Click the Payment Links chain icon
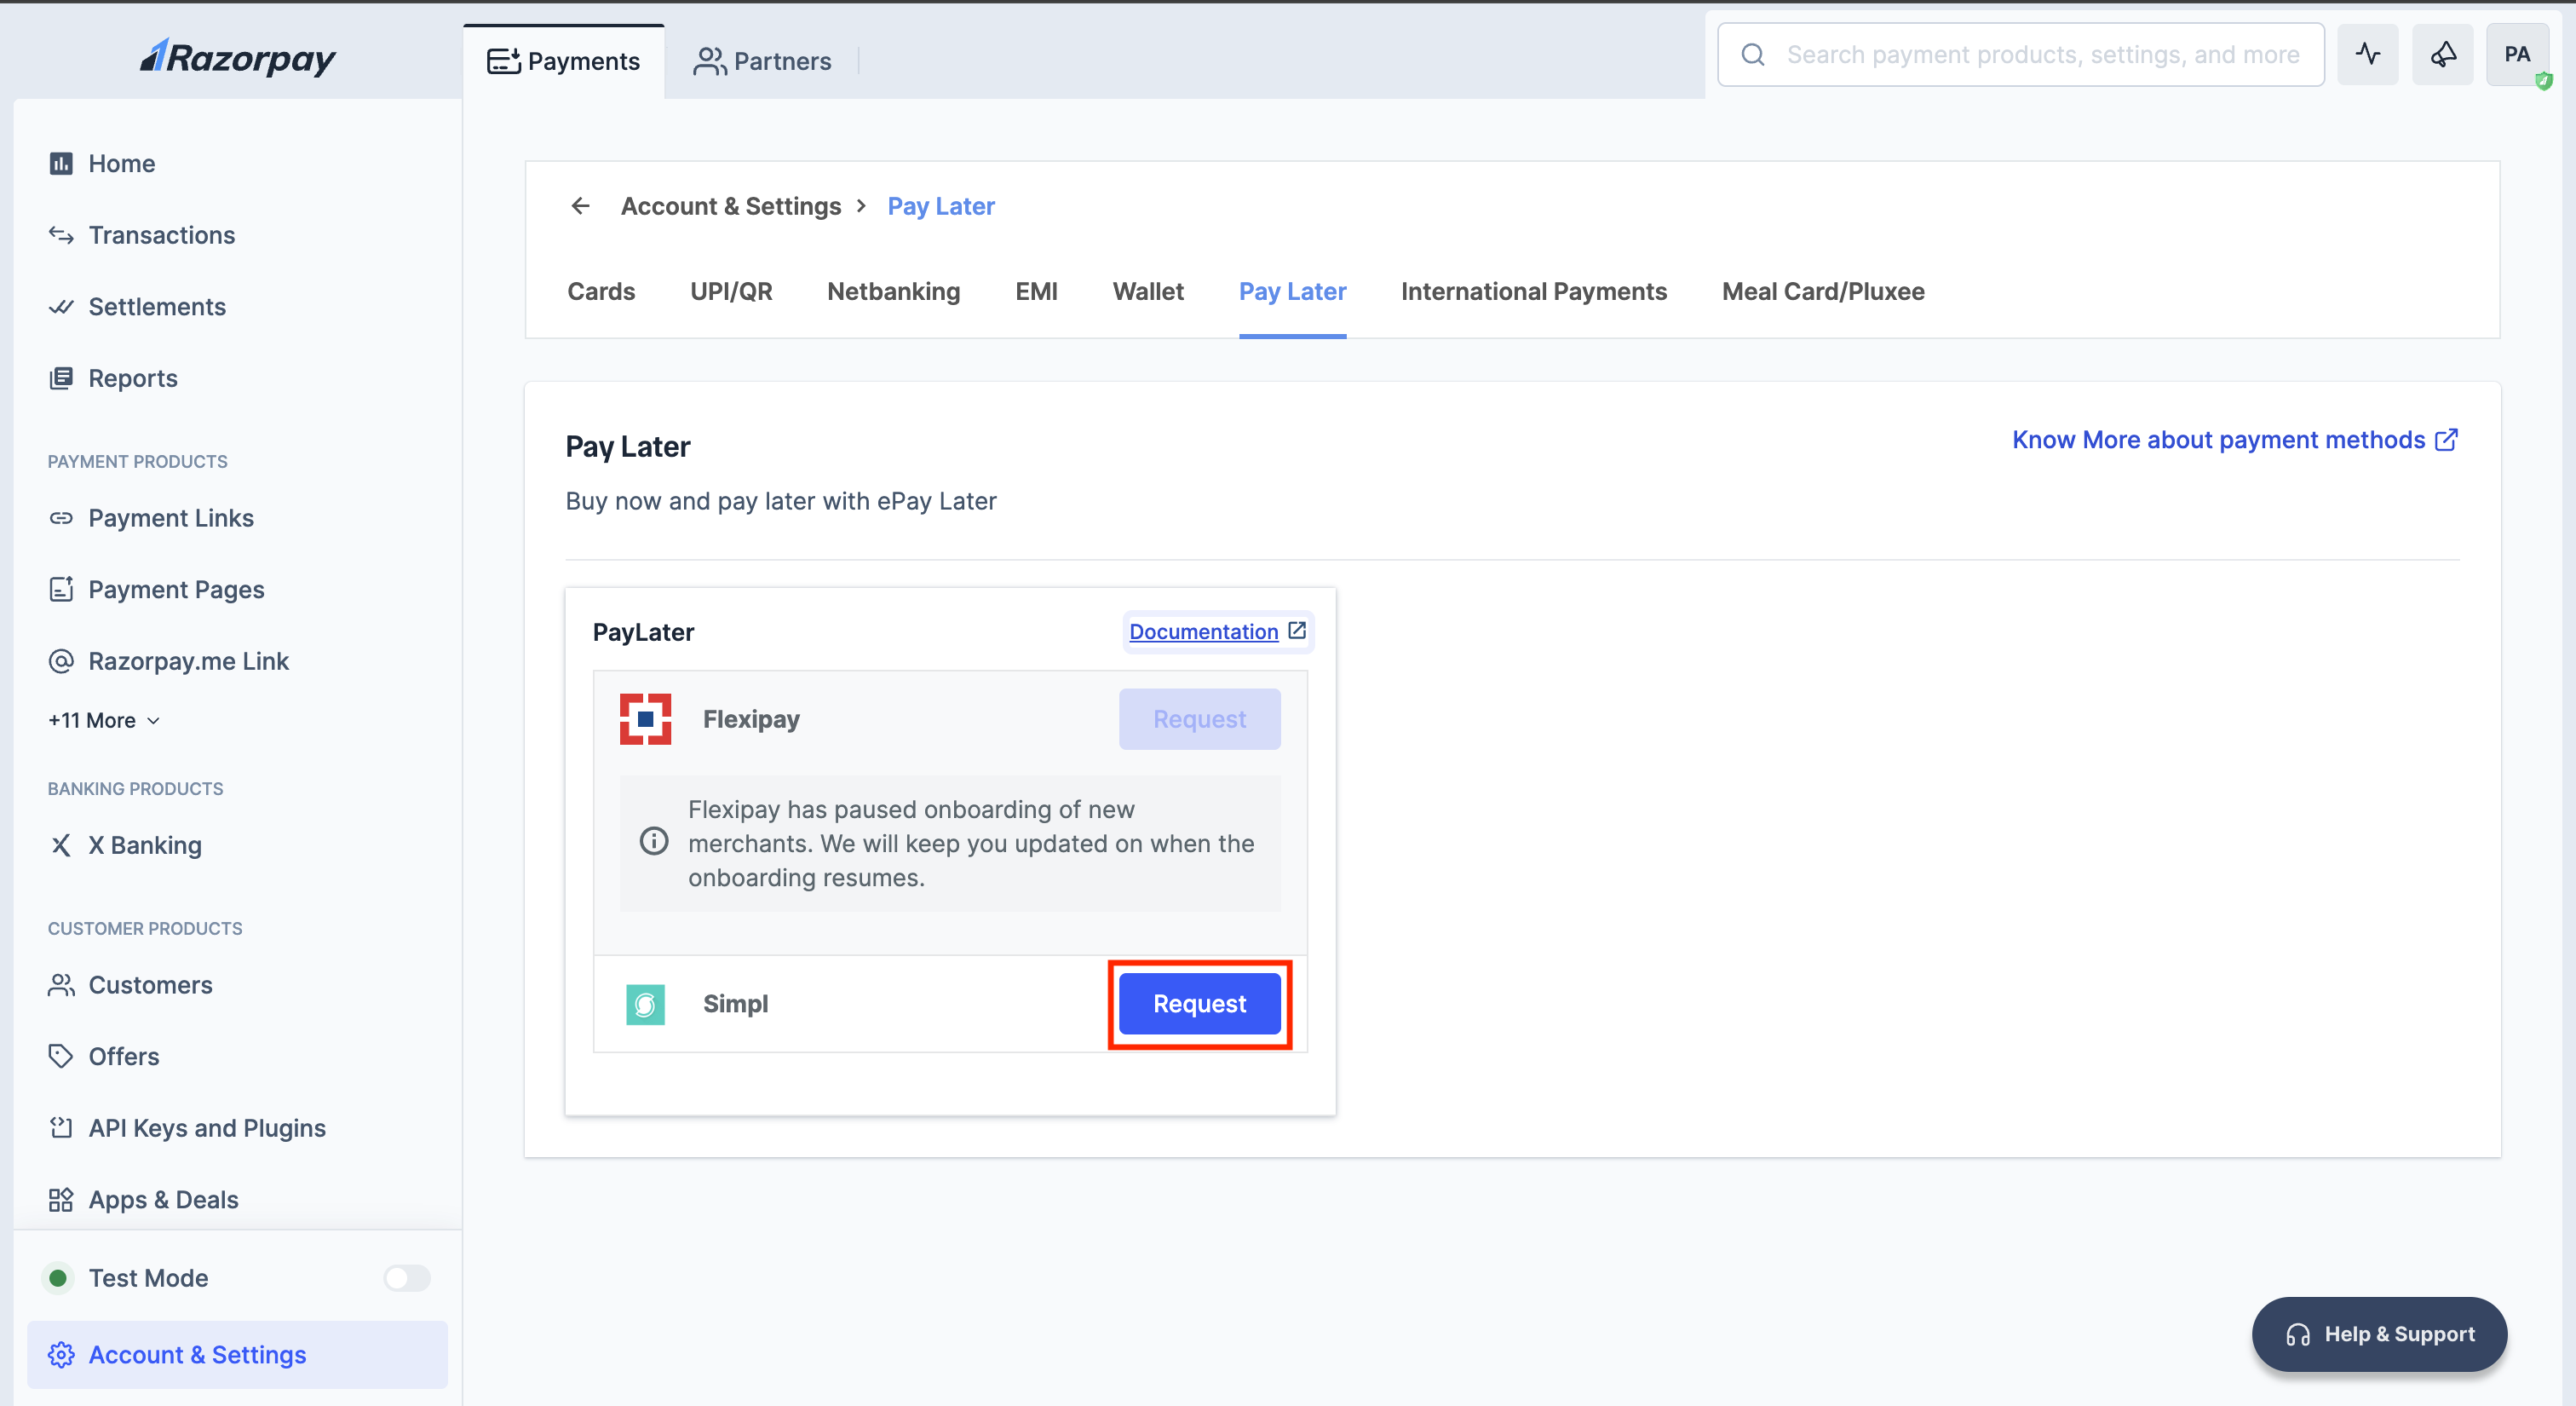The height and width of the screenshot is (1406, 2576). pos(61,518)
